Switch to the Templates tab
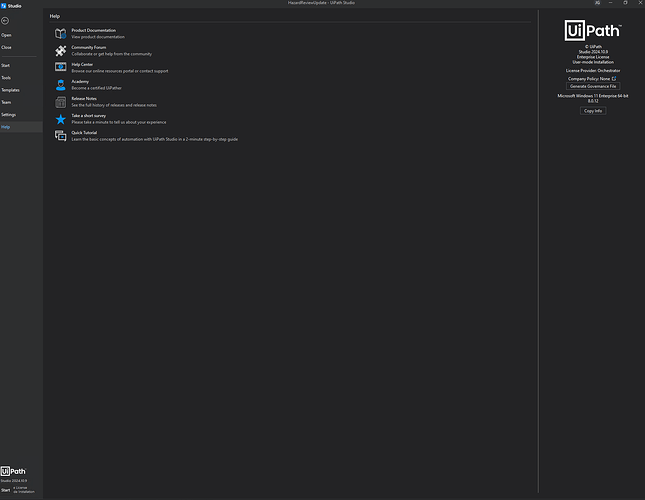This screenshot has width=645, height=500. coord(10,90)
